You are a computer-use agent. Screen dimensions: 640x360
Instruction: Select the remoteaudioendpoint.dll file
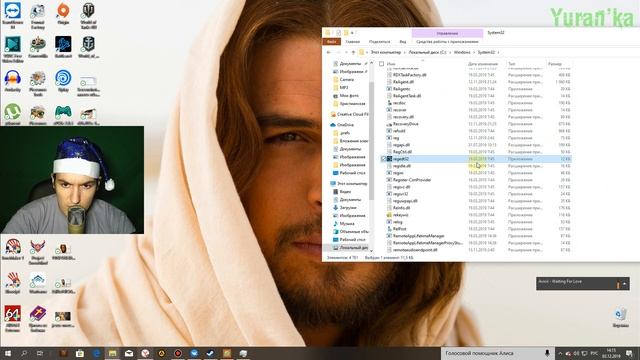pos(476,250)
